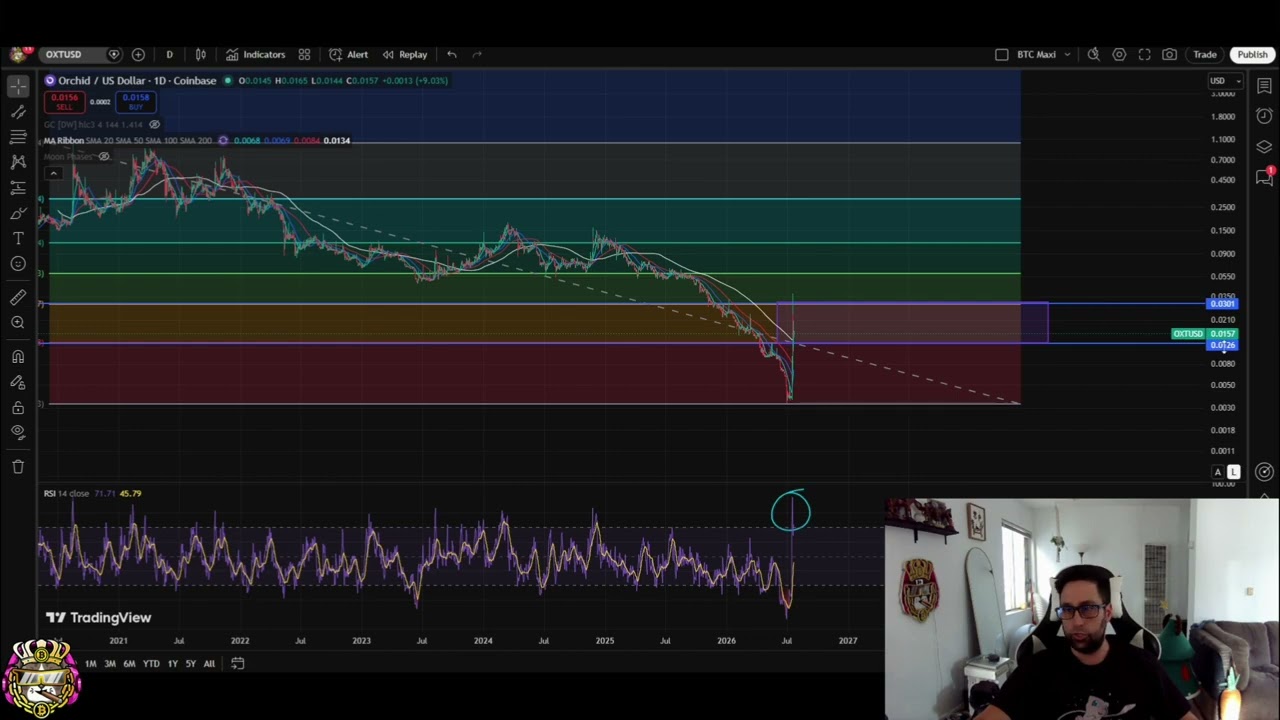The image size is (1280, 720).
Task: Open chart settings hexagon icon
Action: point(1119,54)
